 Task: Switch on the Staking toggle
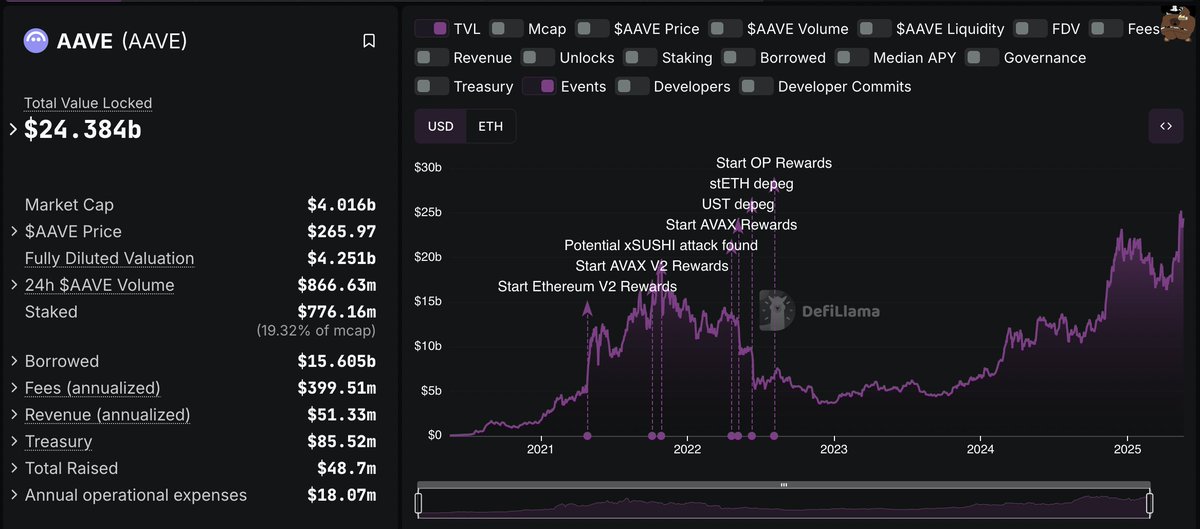640,58
